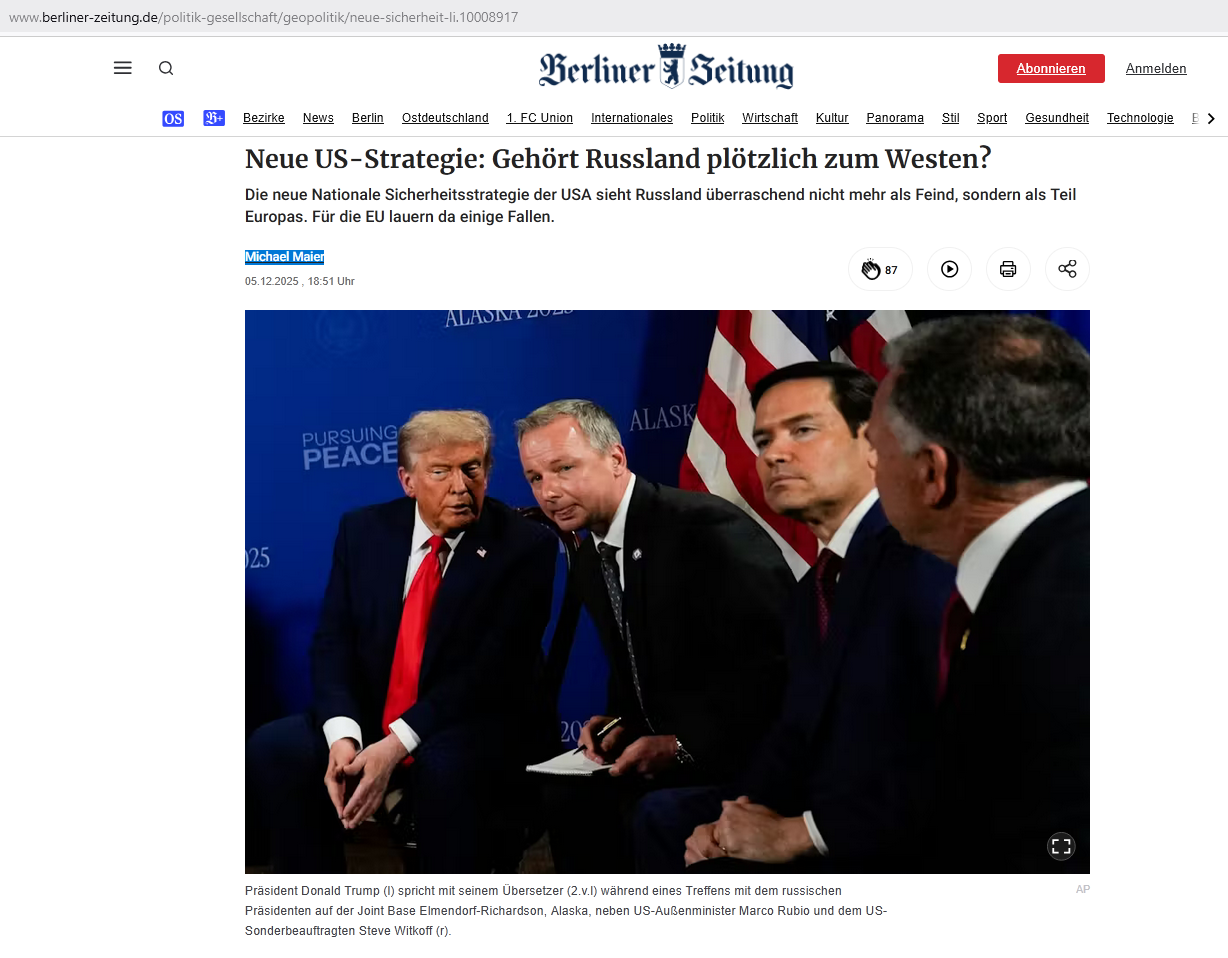Open the Anmelden login link
The height and width of the screenshot is (958, 1228).
1156,68
